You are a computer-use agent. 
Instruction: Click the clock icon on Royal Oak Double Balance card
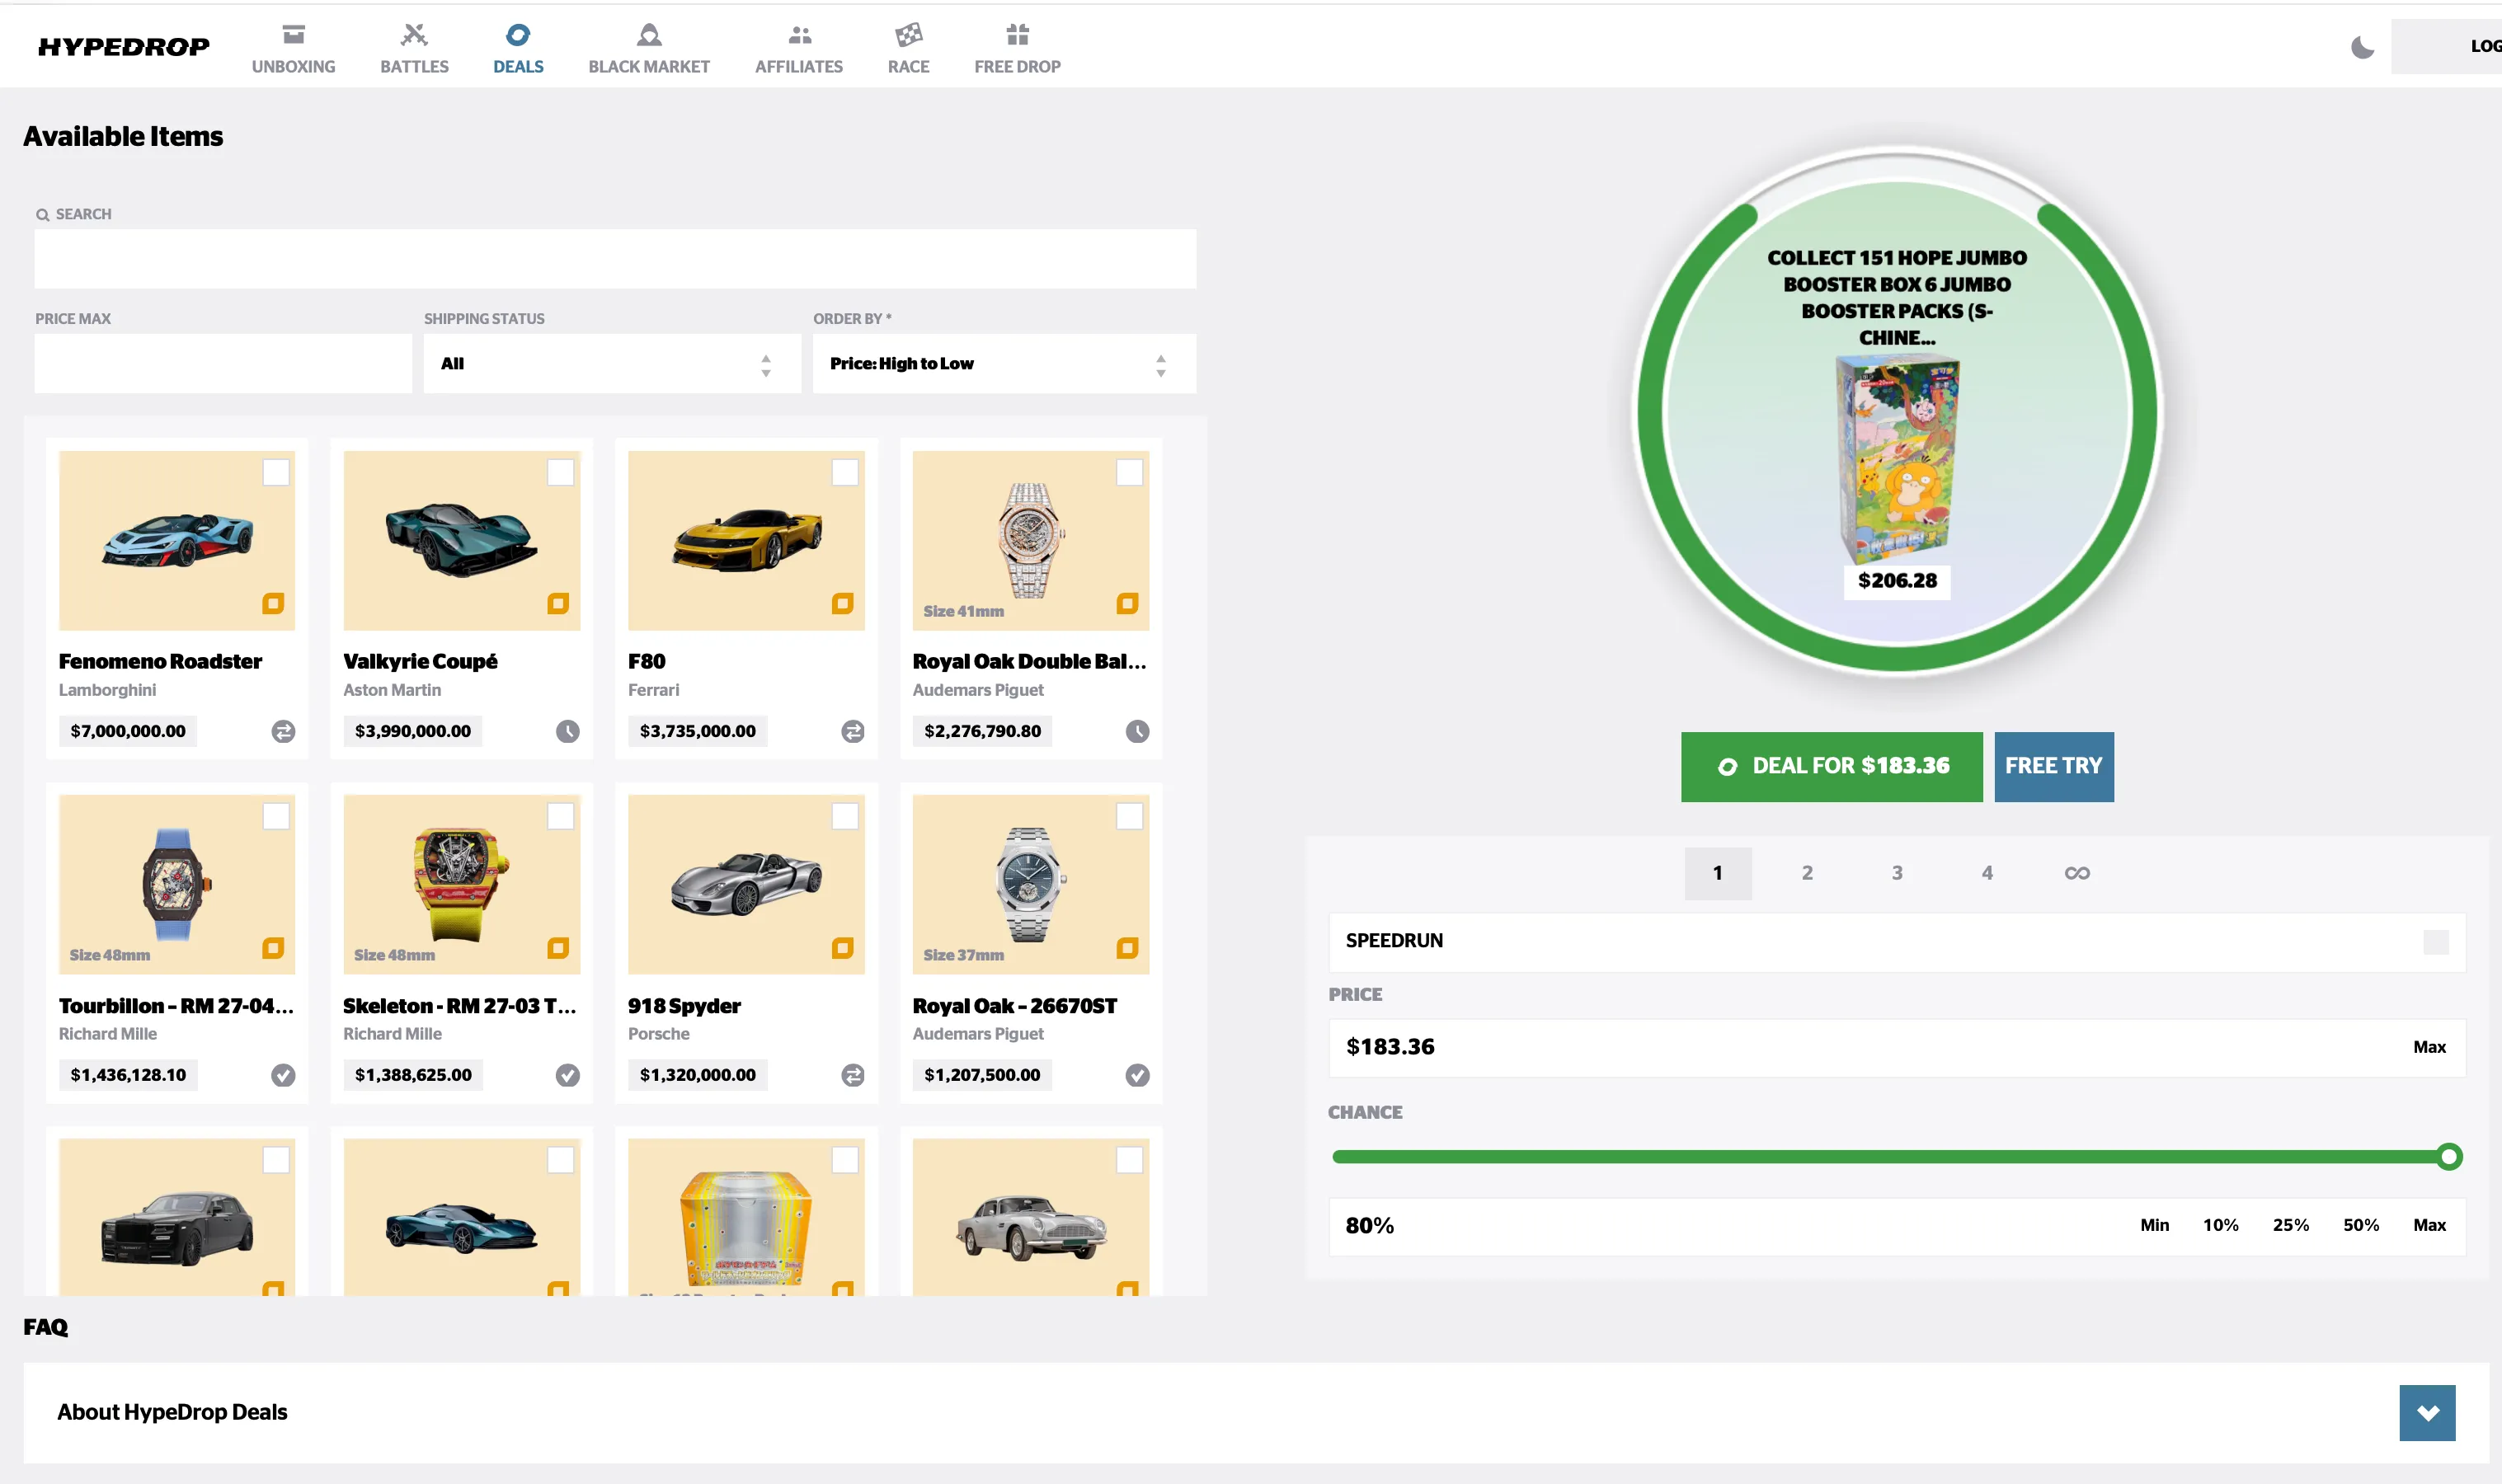(x=1138, y=731)
